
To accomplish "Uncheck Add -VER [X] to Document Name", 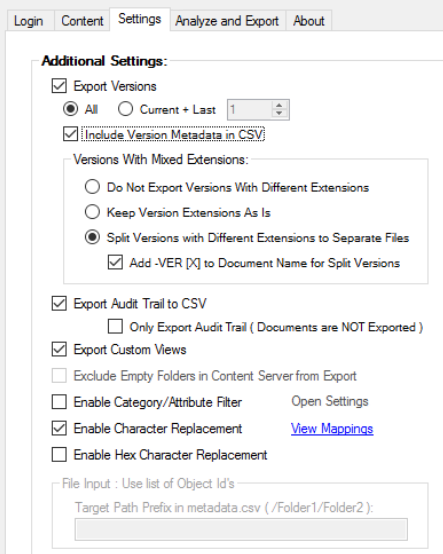I will point(115,263).
